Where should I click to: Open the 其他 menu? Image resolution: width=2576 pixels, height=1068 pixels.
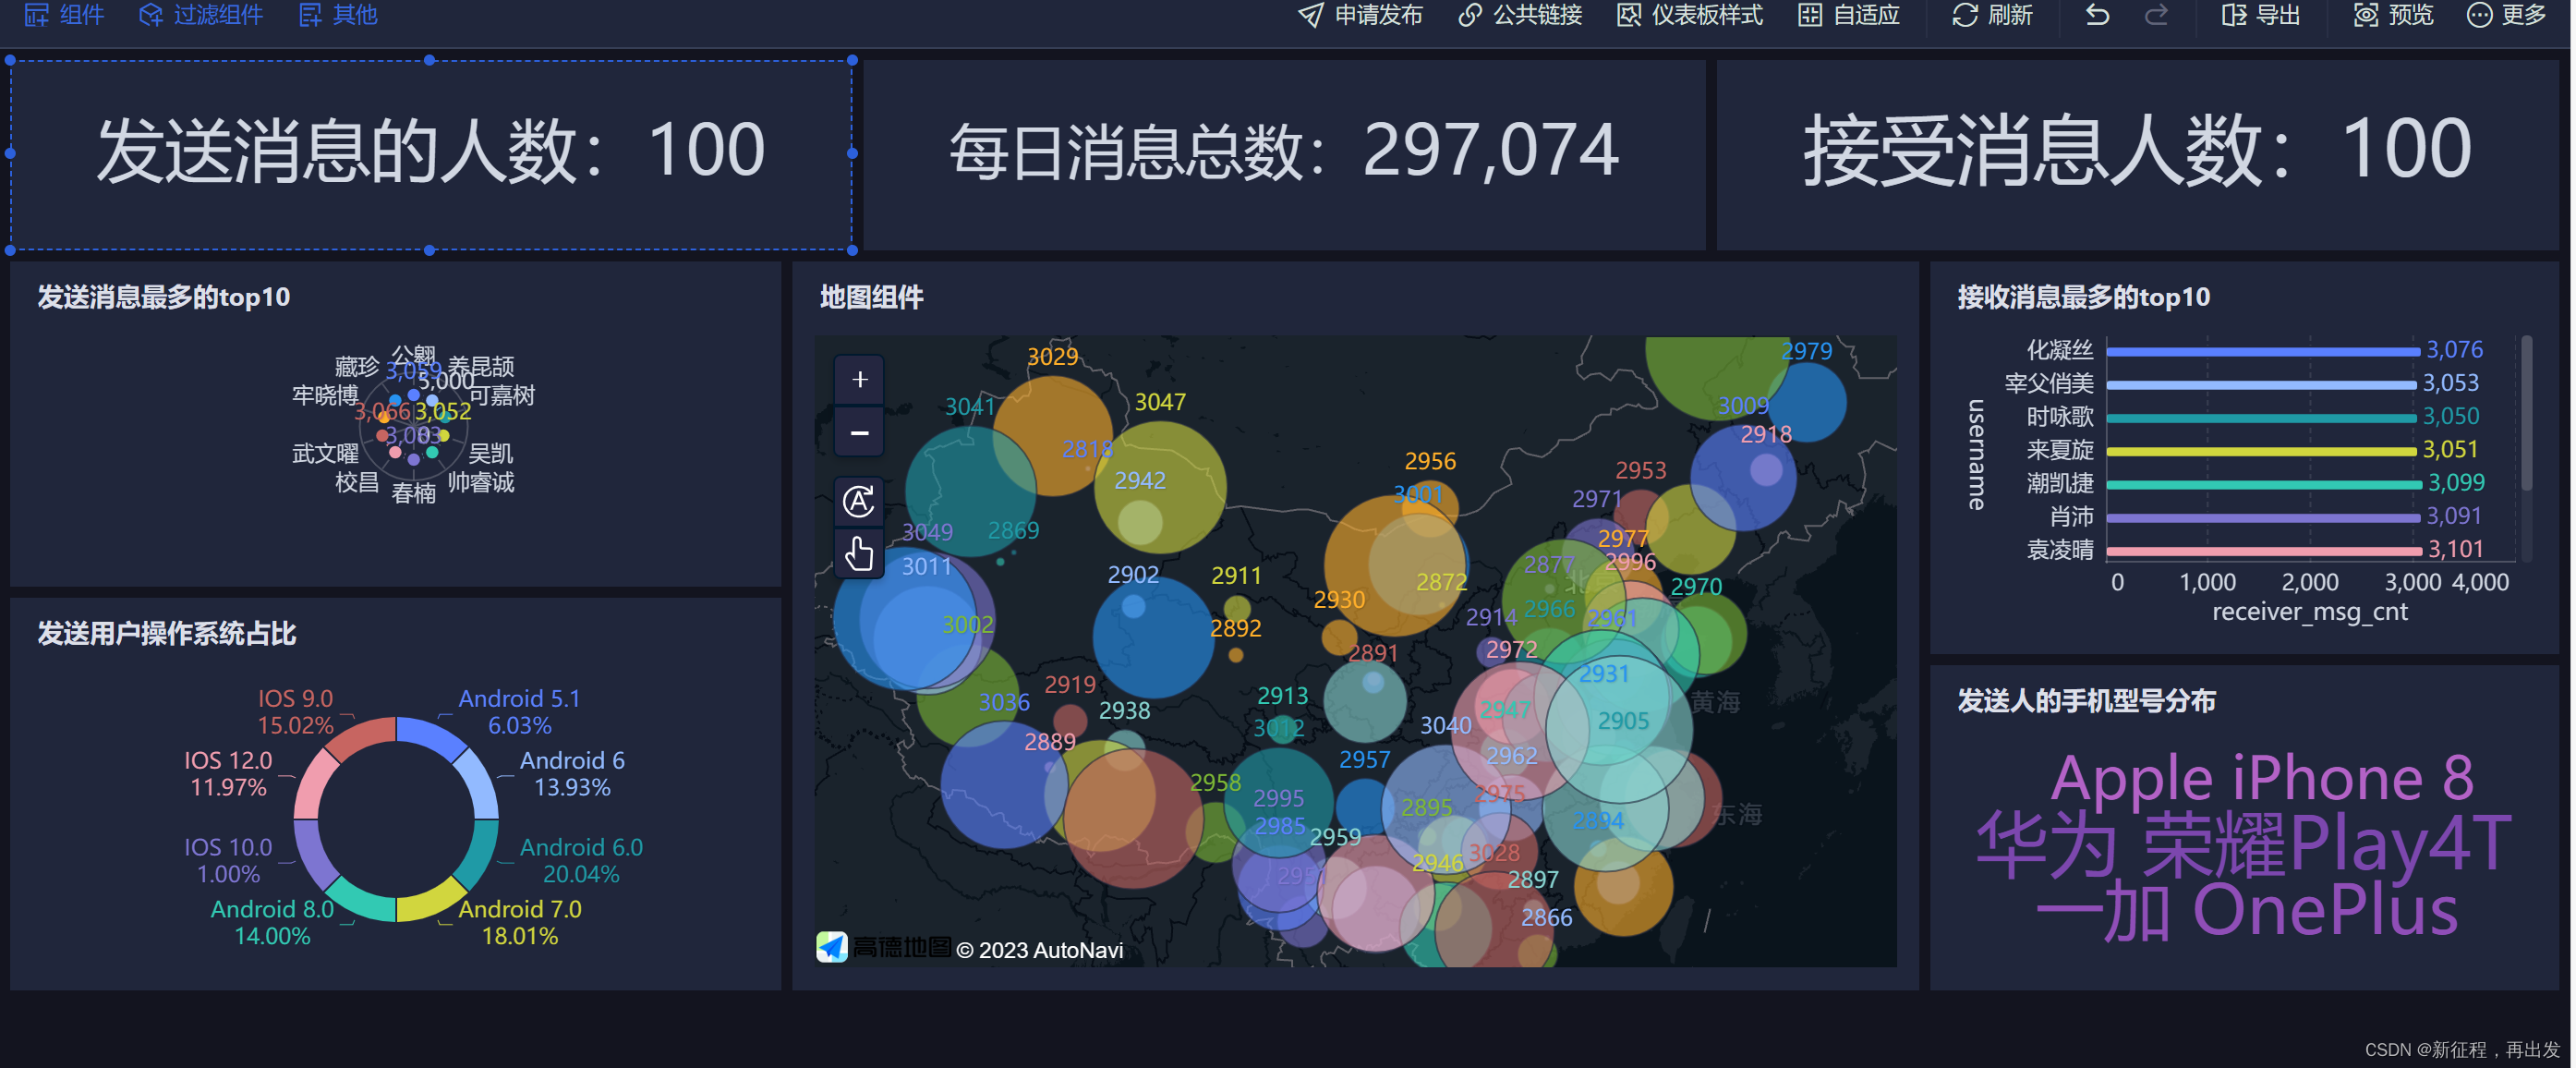tap(338, 15)
